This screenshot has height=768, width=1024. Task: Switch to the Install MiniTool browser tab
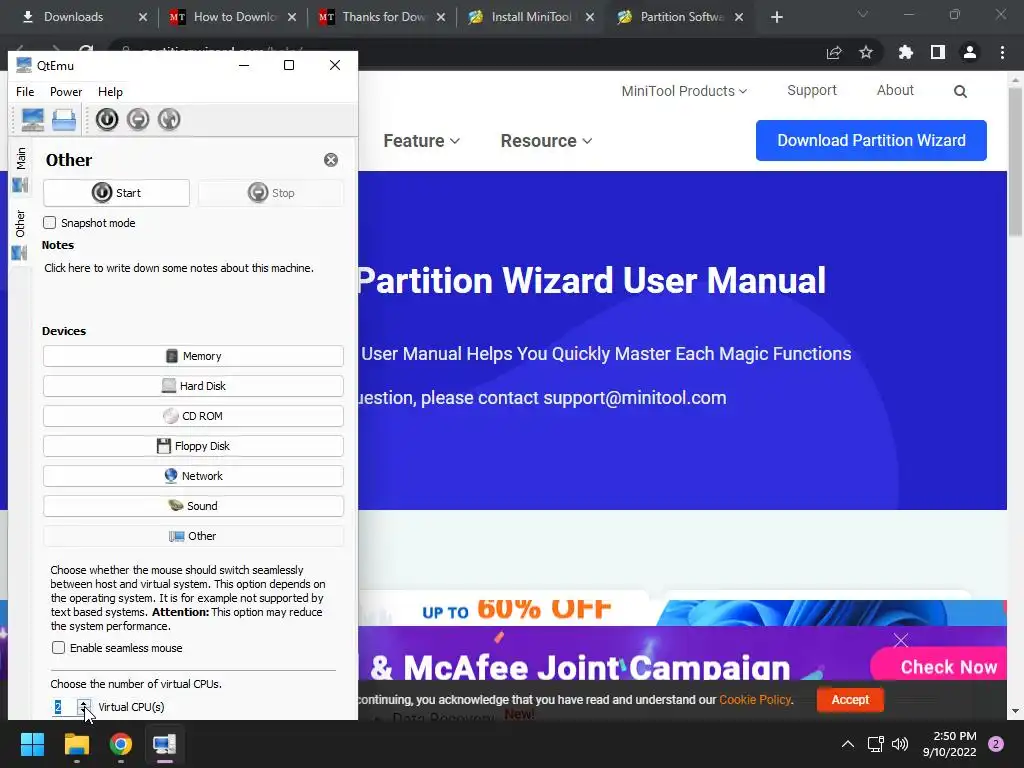530,17
